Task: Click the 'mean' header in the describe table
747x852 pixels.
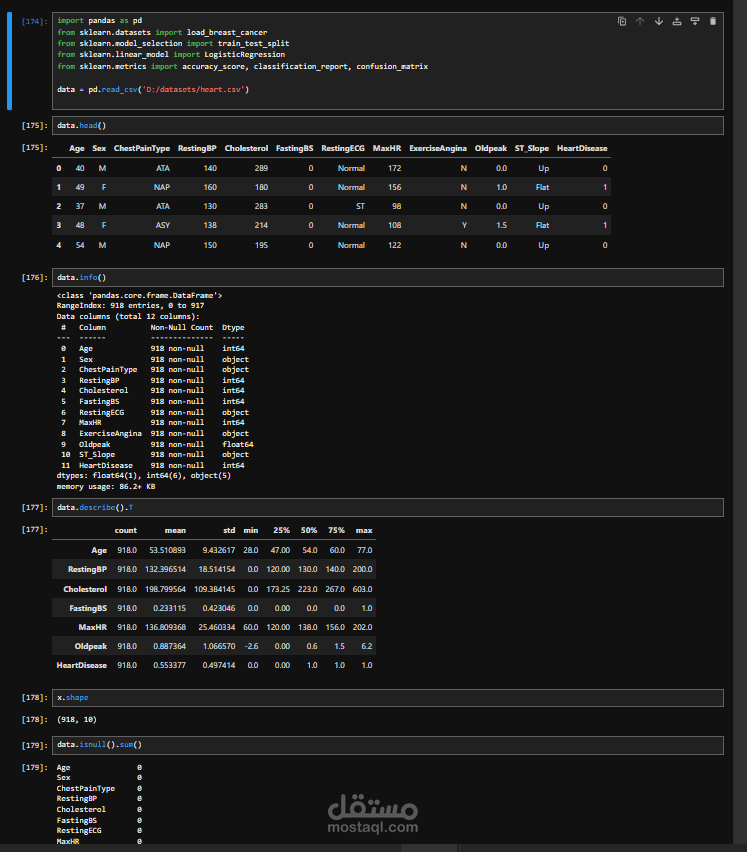Action: coord(175,530)
